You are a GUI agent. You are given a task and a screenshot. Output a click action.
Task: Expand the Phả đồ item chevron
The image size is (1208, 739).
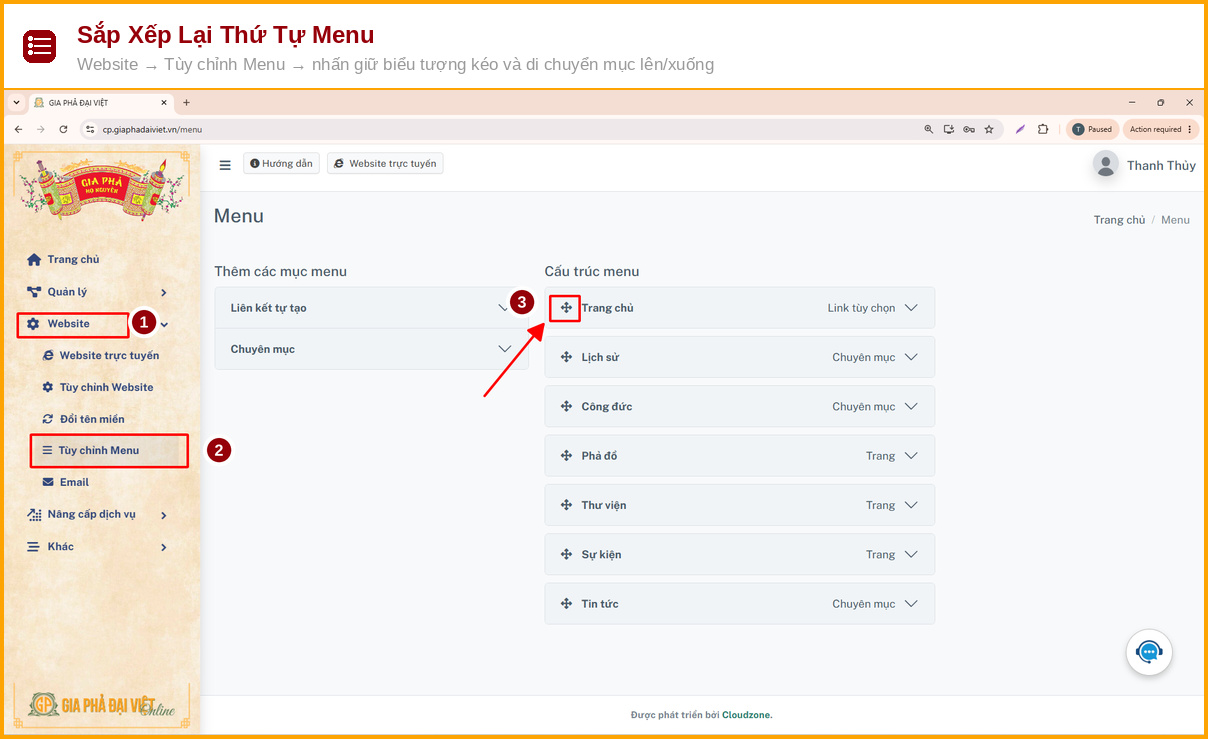[x=911, y=456]
